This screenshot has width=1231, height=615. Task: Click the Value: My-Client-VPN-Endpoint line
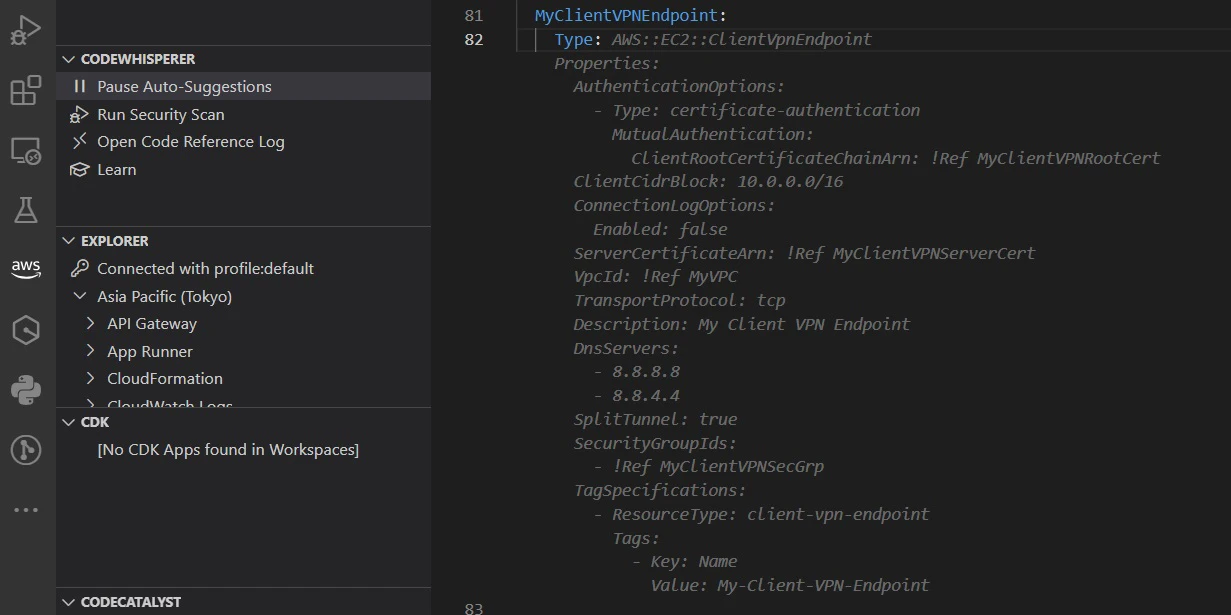[790, 585]
